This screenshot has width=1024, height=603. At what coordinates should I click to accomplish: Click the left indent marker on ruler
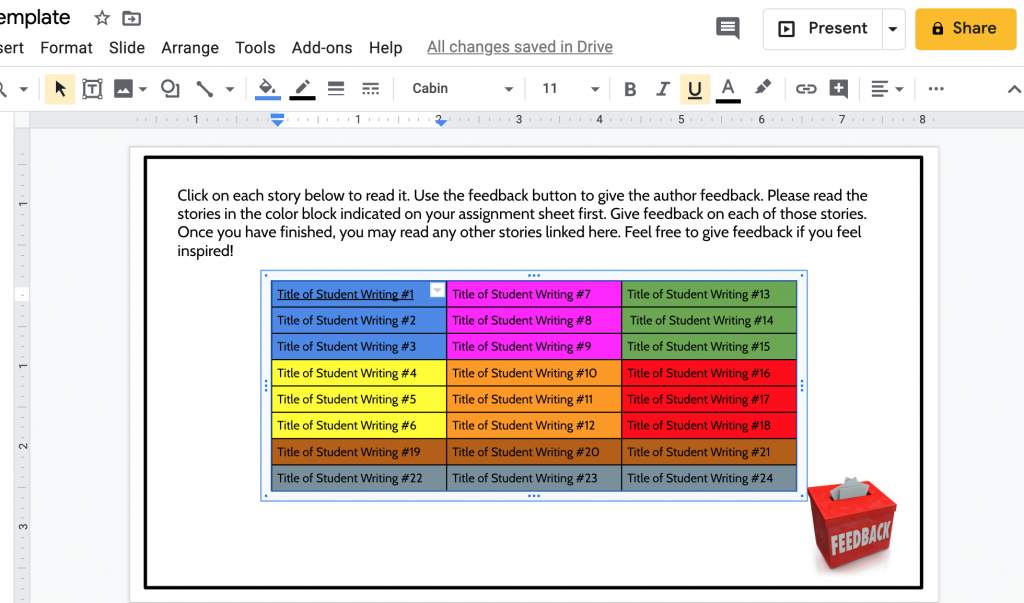[278, 120]
